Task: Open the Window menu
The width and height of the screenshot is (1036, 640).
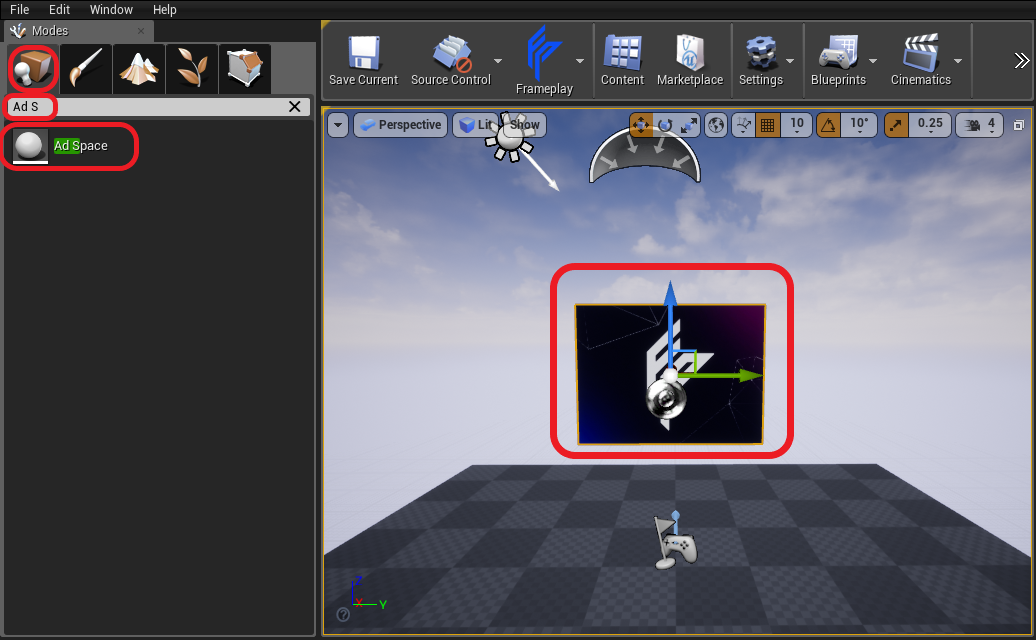Action: coord(111,10)
